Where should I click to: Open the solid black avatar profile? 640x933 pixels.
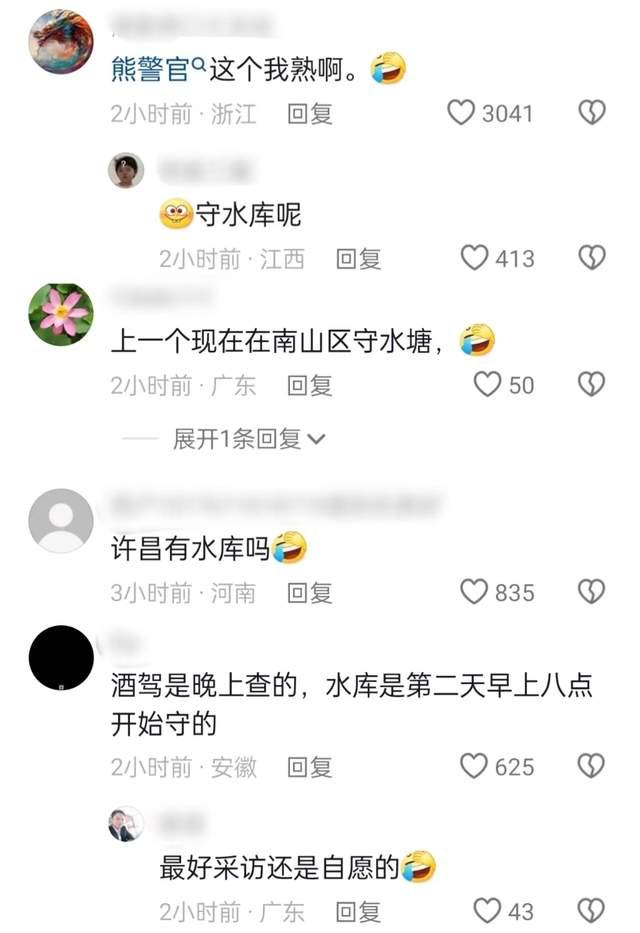click(61, 658)
